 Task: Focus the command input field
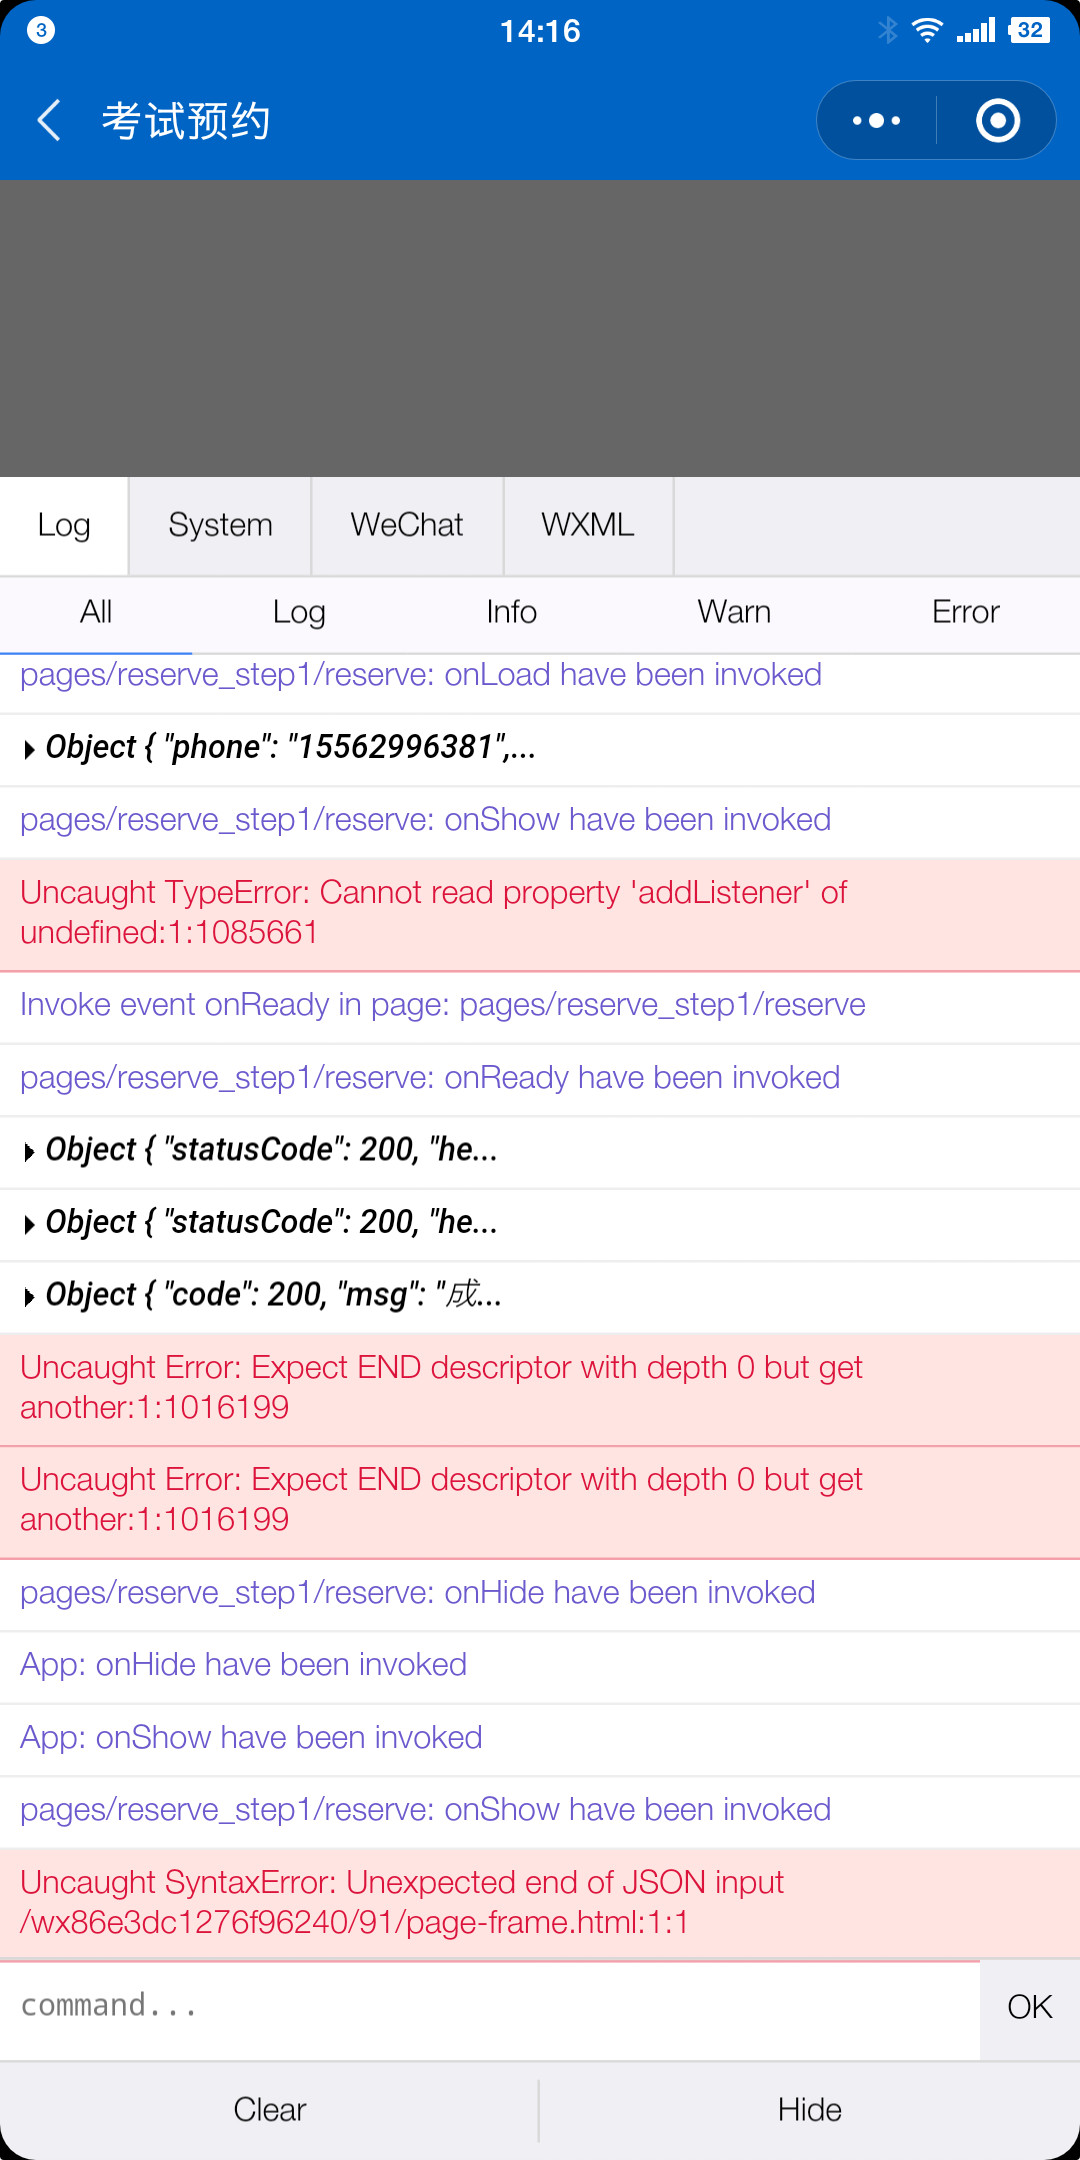[490, 2006]
